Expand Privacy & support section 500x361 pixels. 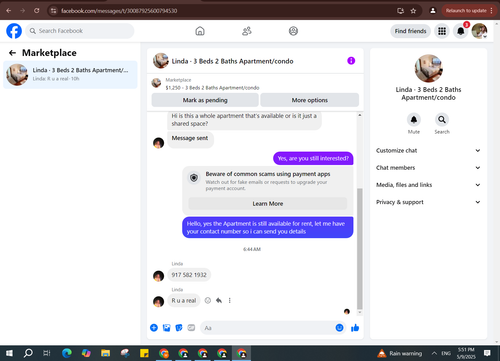click(x=428, y=202)
